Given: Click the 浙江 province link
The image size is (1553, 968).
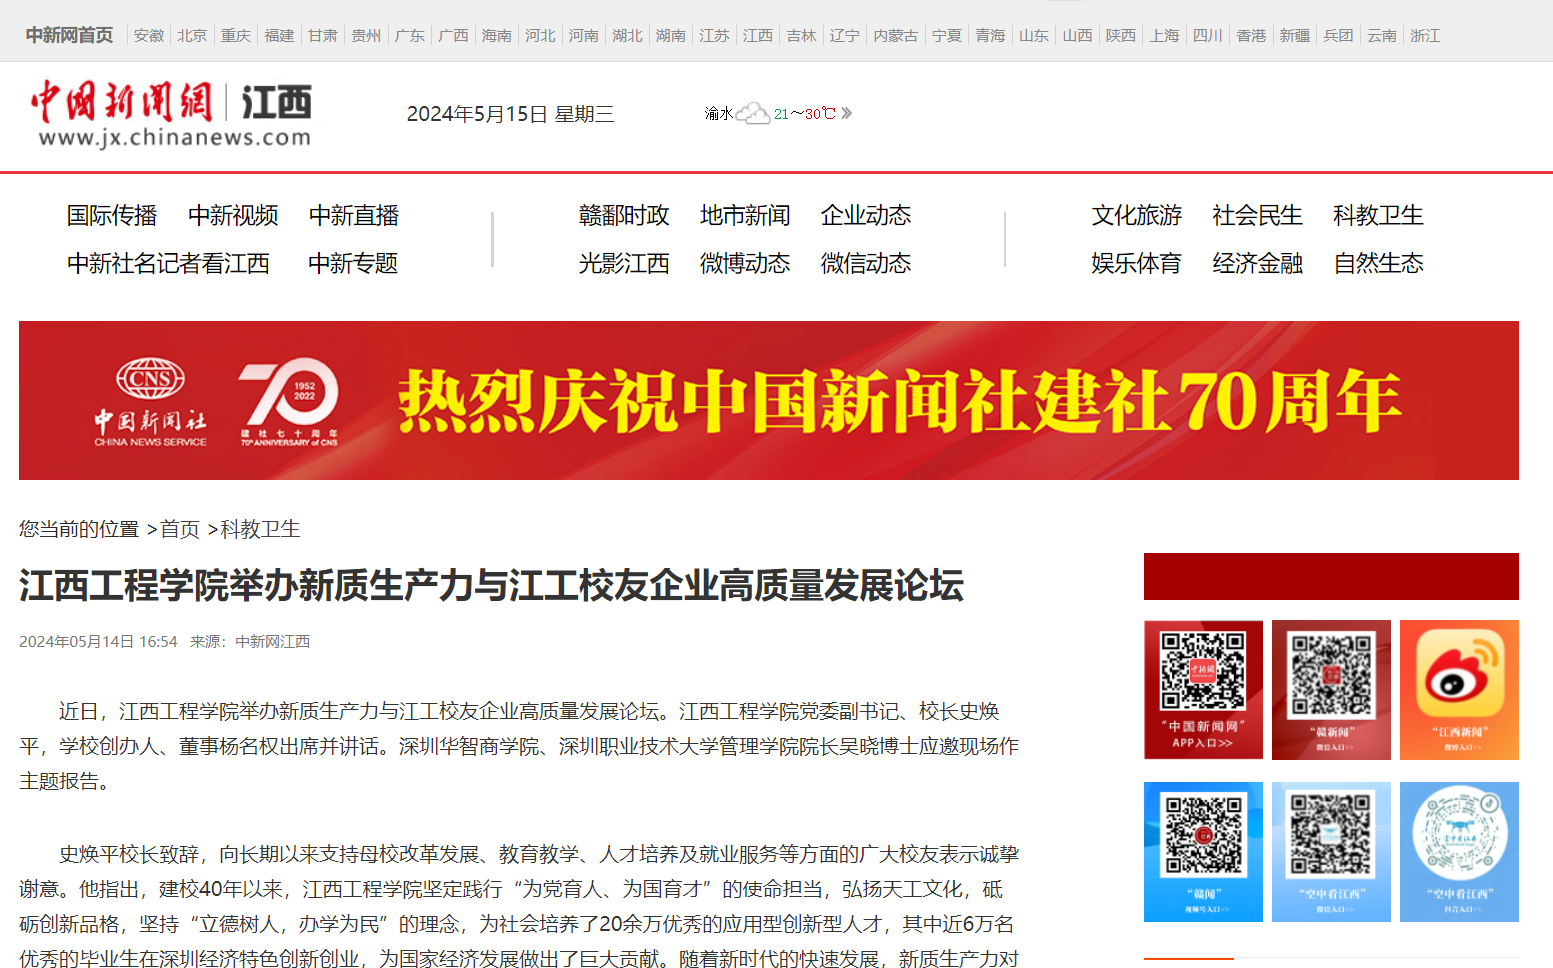Looking at the screenshot, I should pyautogui.click(x=1424, y=35).
